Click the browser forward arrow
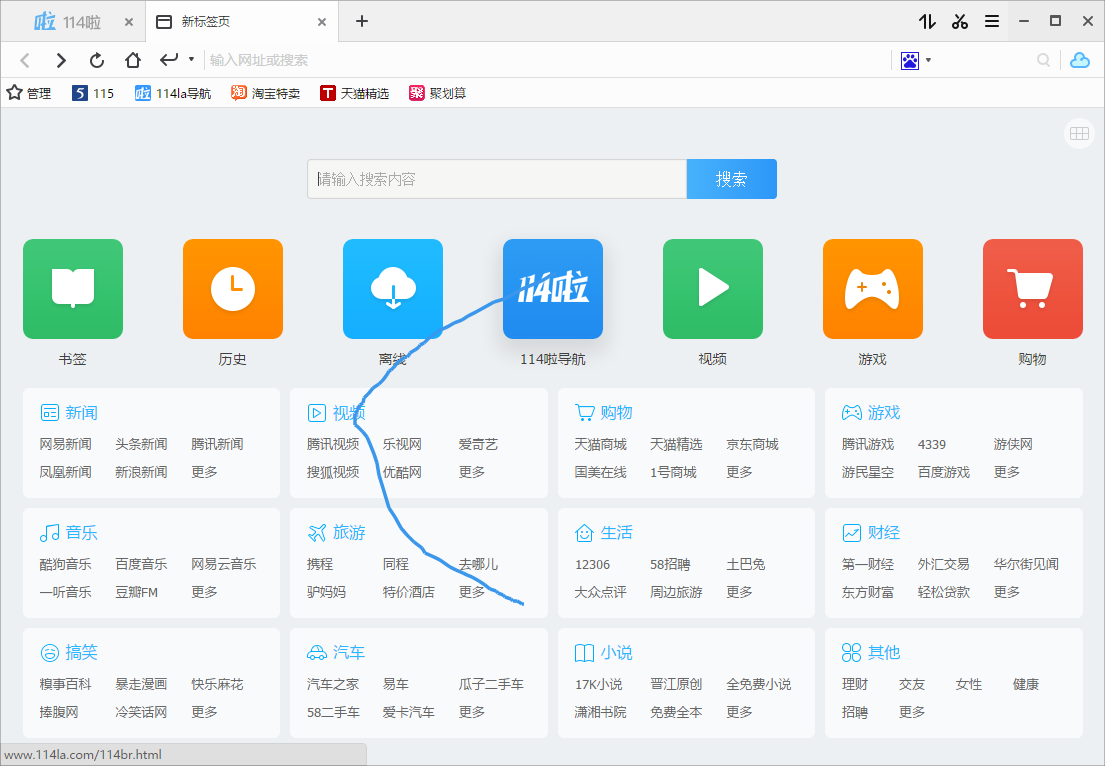1105x766 pixels. 61,61
